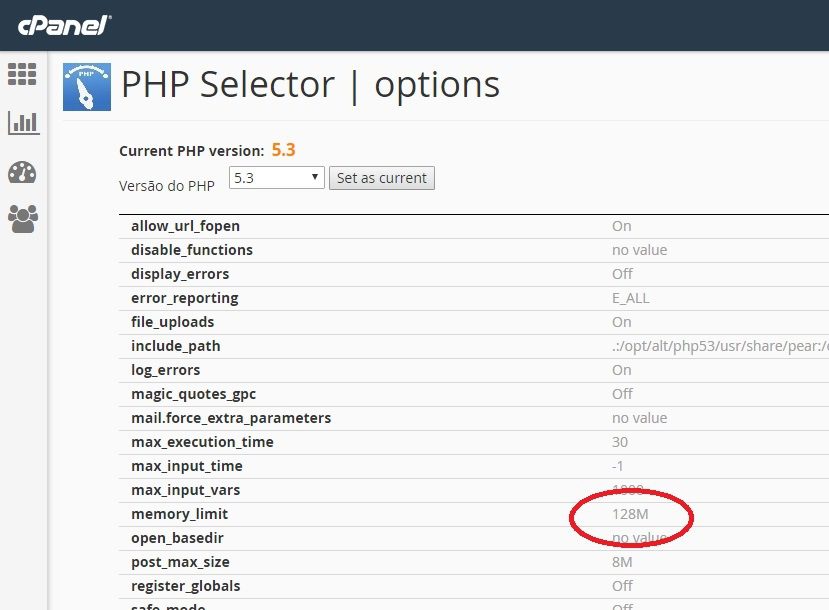This screenshot has width=829, height=610.
Task: Toggle the log_errors On value
Action: [x=621, y=370]
